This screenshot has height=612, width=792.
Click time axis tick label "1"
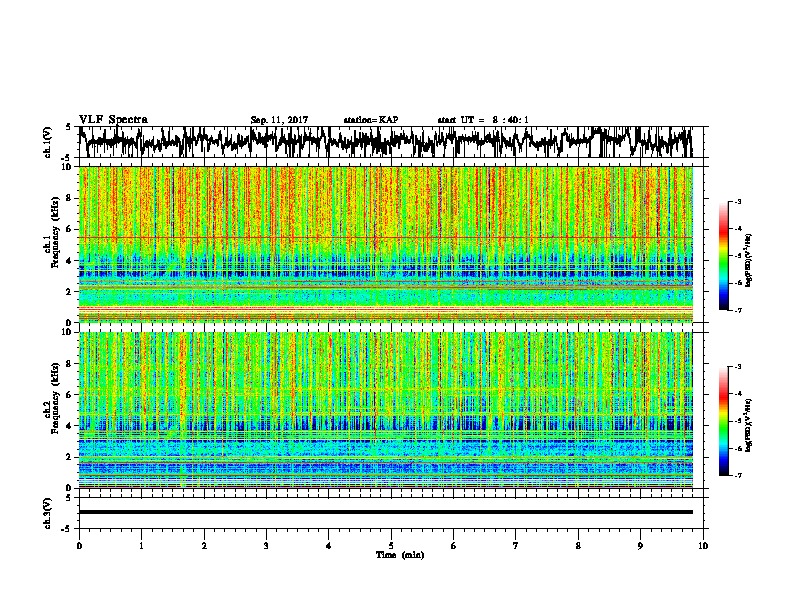[141, 546]
